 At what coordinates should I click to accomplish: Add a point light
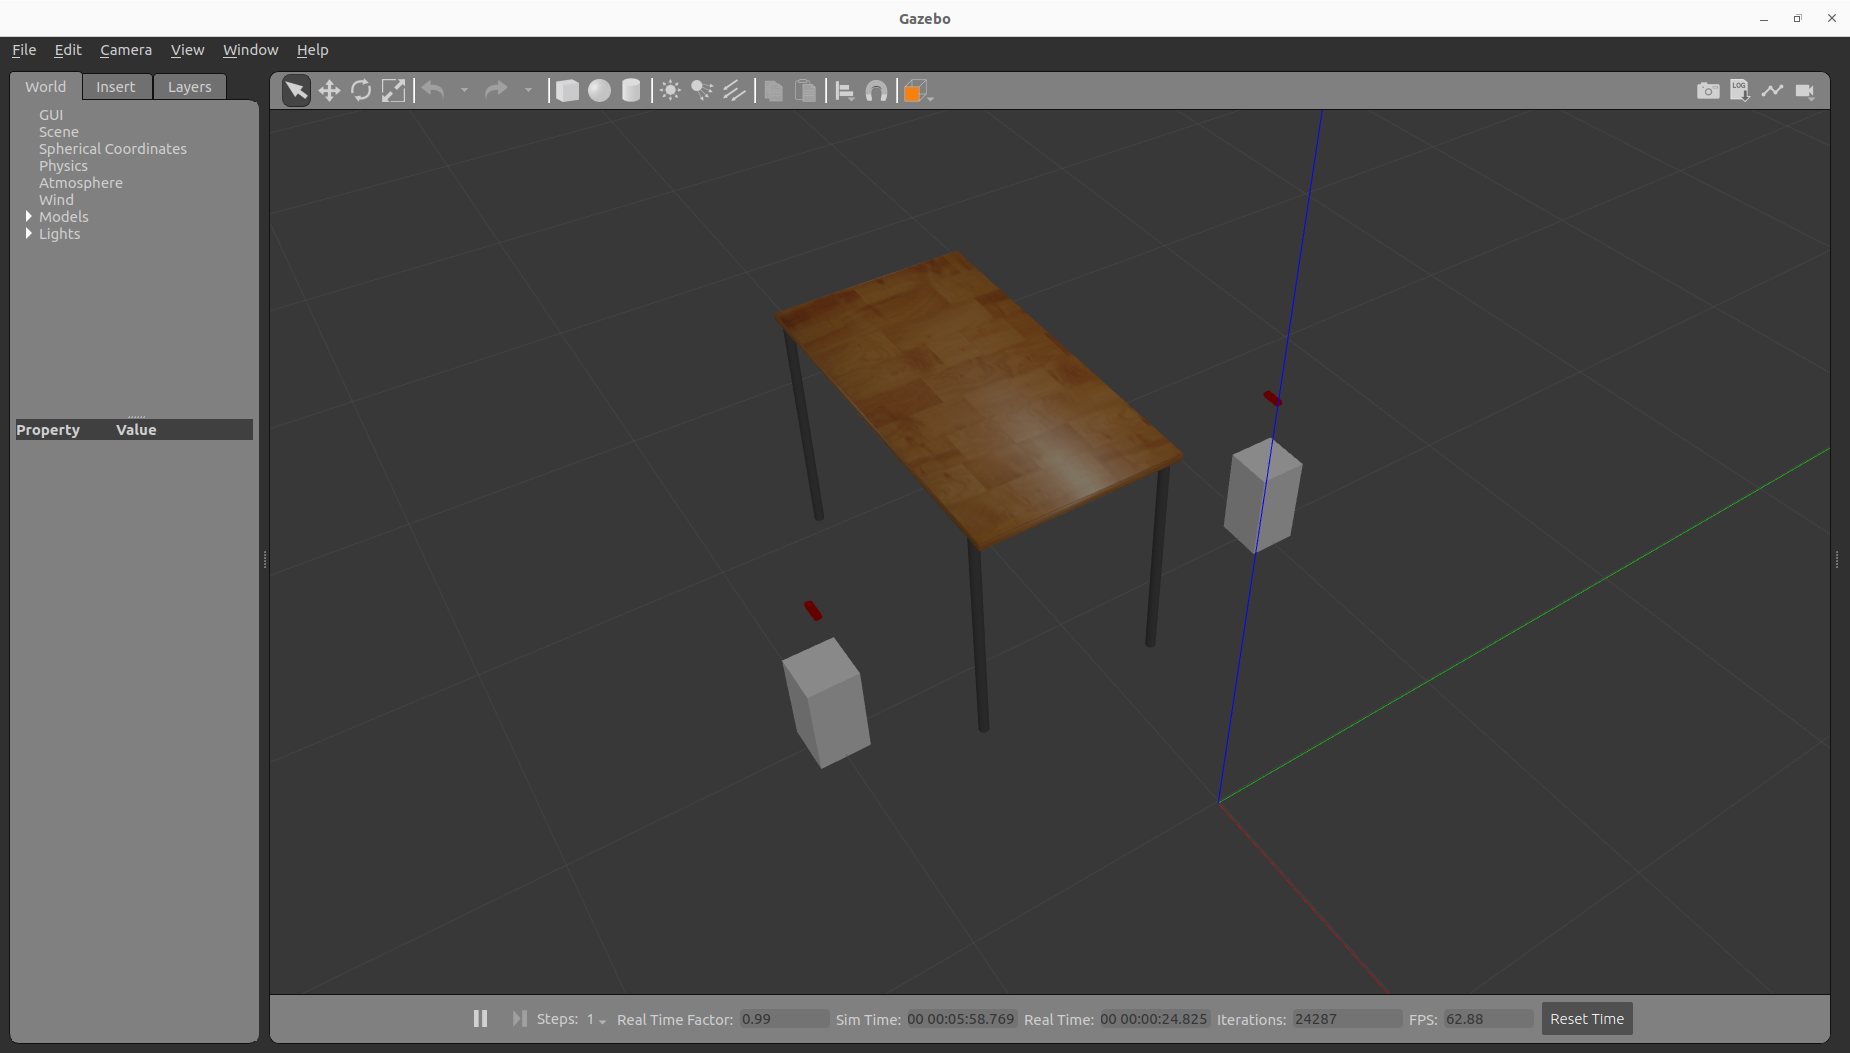(x=670, y=91)
